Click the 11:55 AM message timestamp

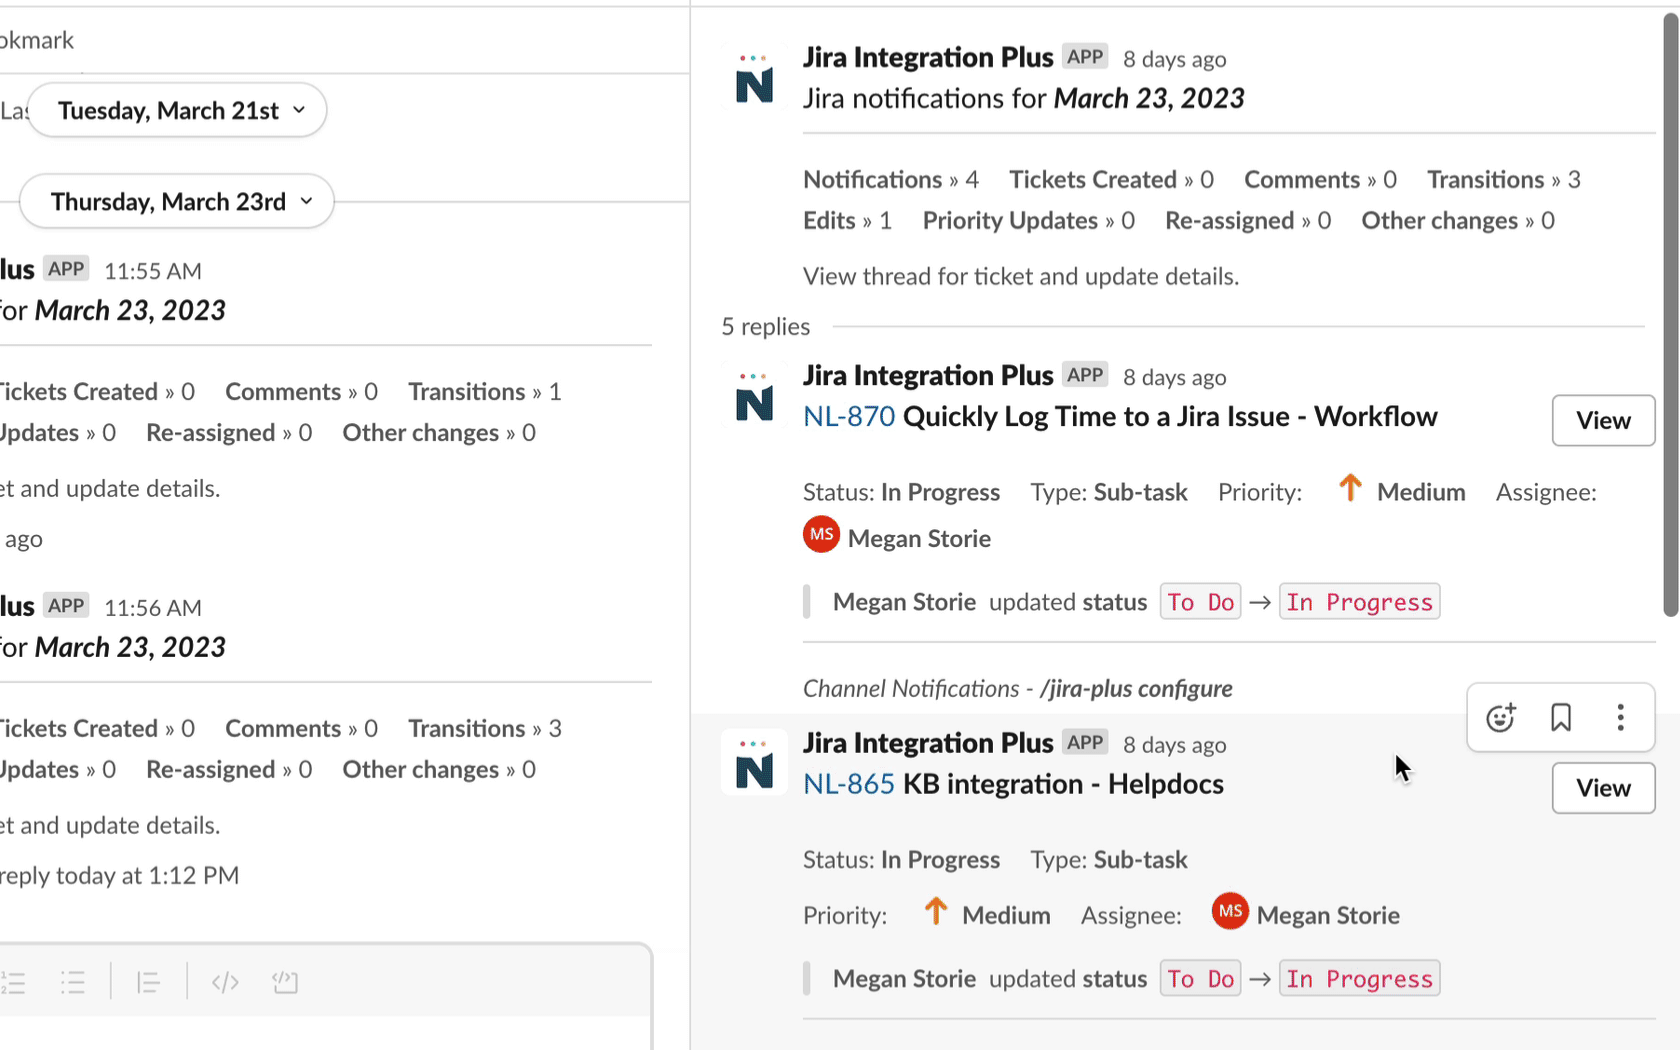[153, 271]
